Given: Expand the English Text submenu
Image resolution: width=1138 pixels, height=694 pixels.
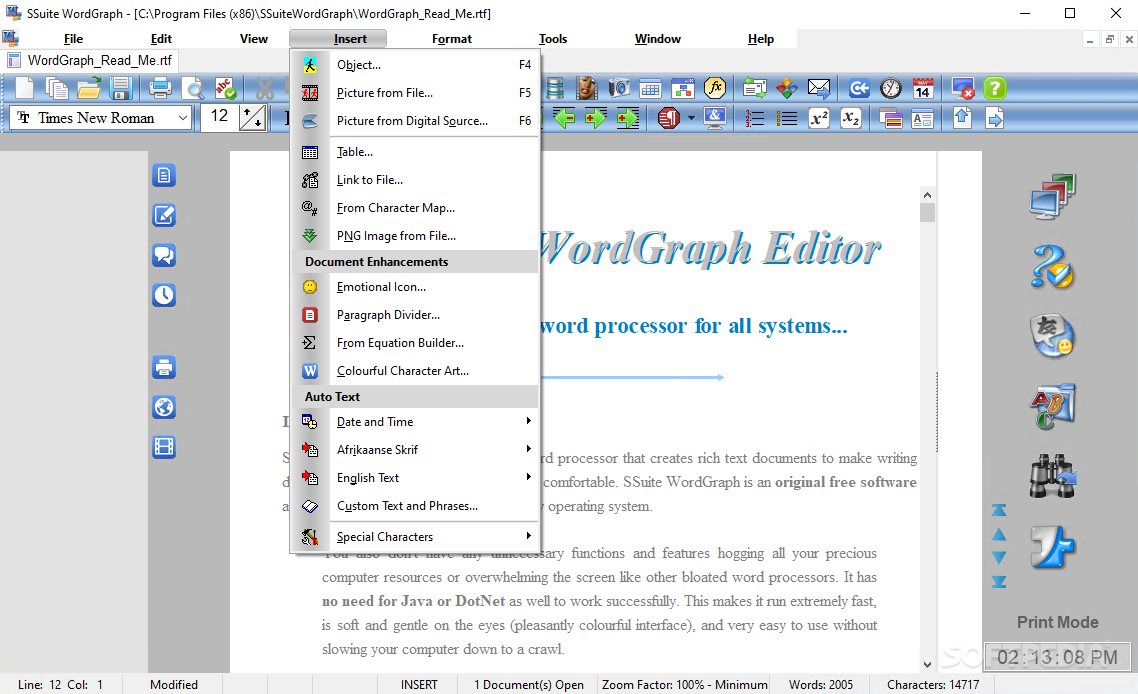Looking at the screenshot, I should coord(415,478).
